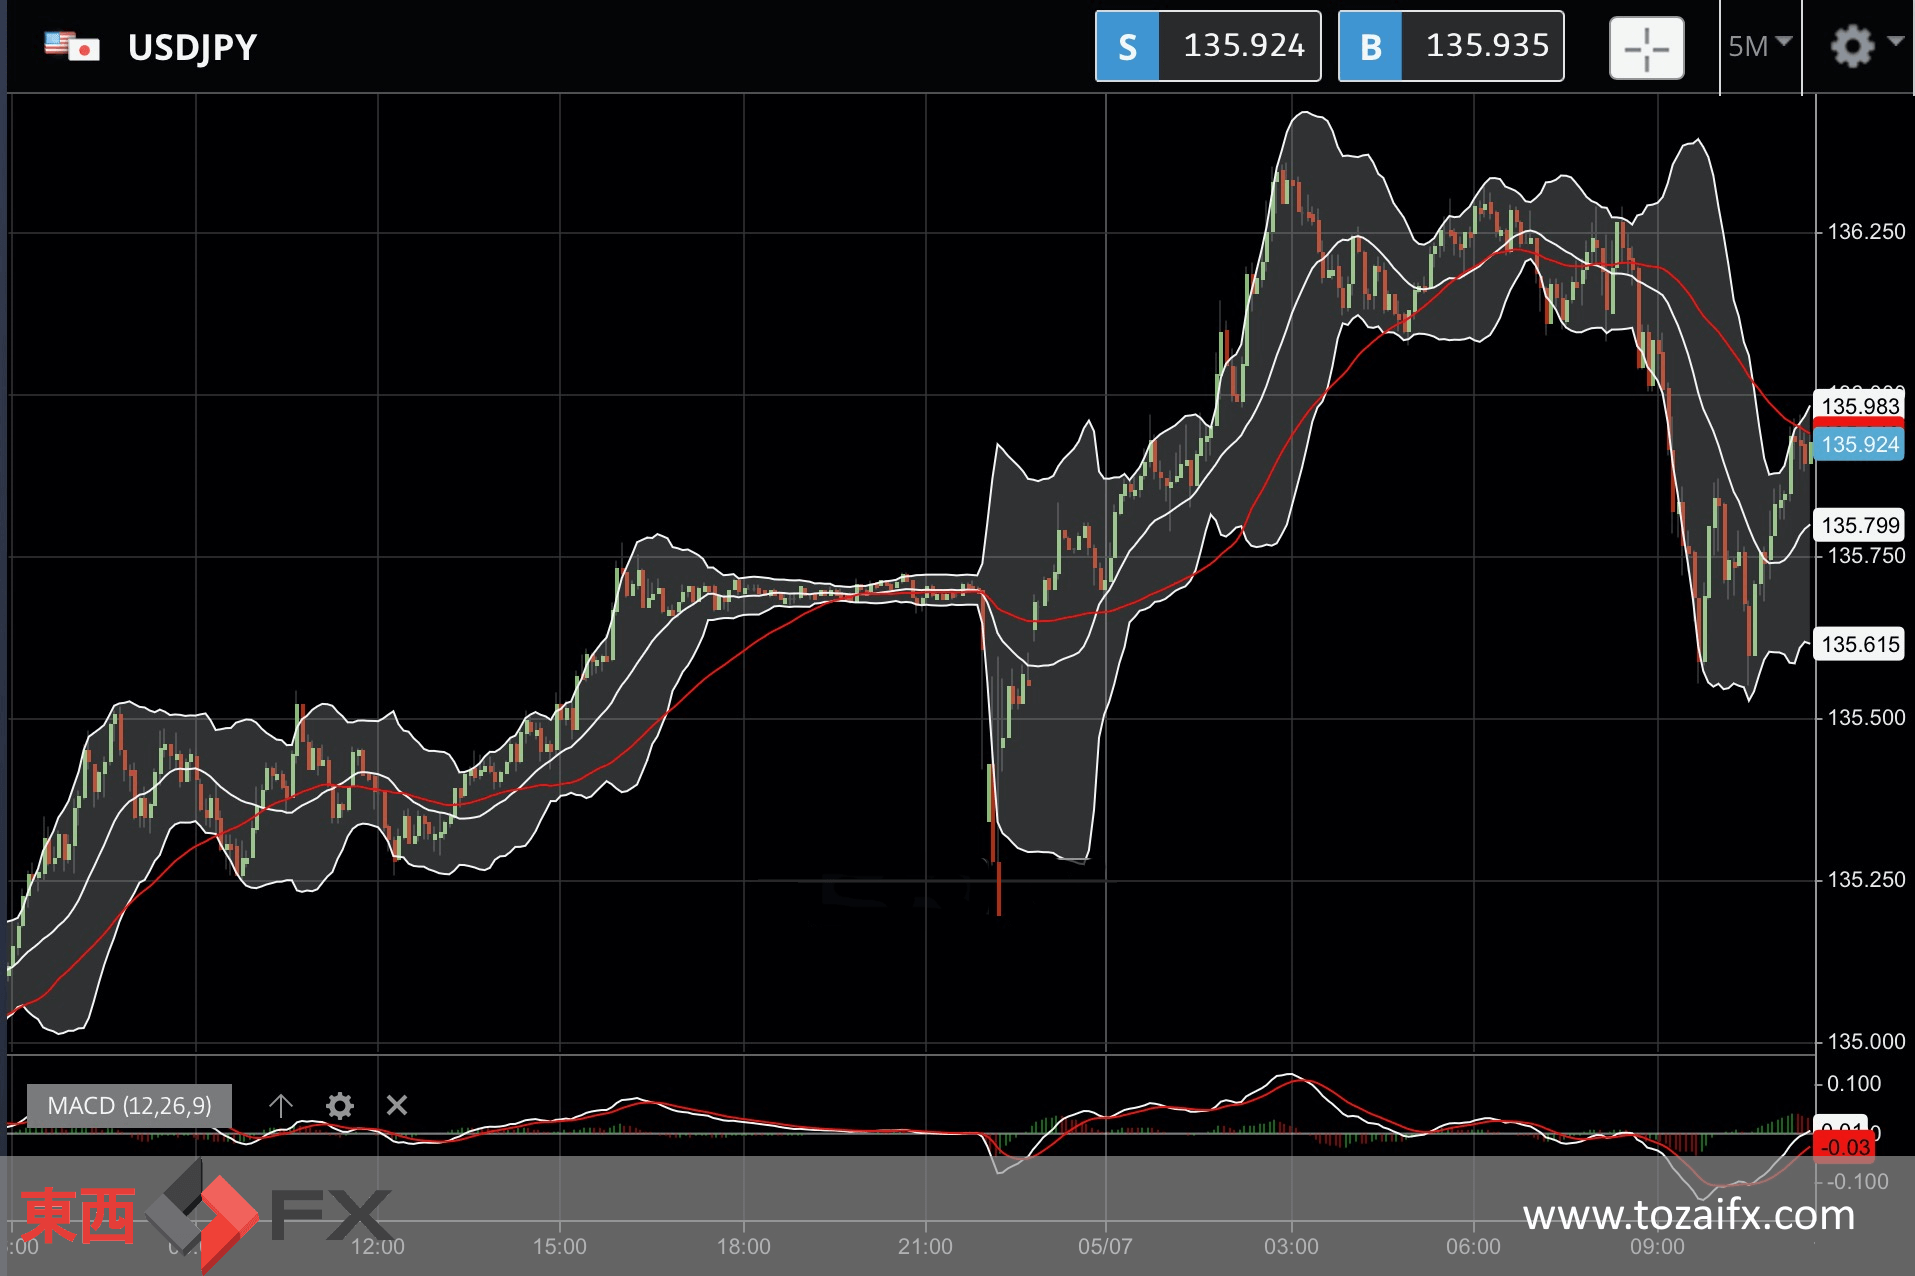
Task: Expand the 5M timeframe dropdown
Action: pyautogui.click(x=1759, y=46)
